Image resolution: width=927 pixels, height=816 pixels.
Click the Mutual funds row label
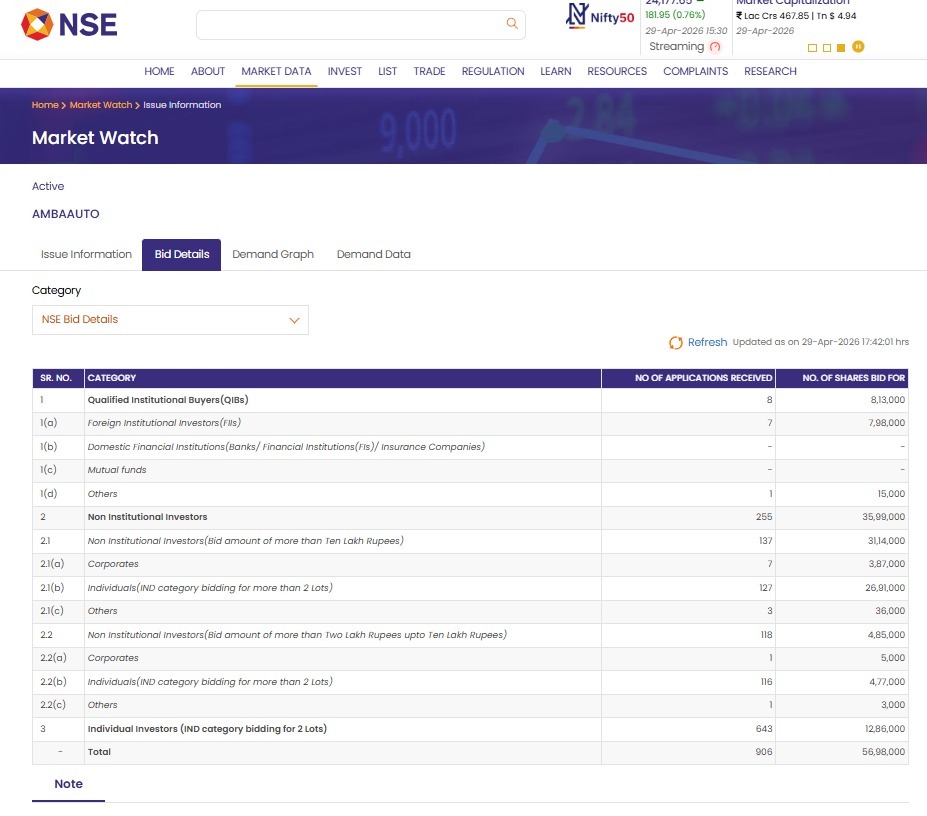pyautogui.click(x=117, y=470)
